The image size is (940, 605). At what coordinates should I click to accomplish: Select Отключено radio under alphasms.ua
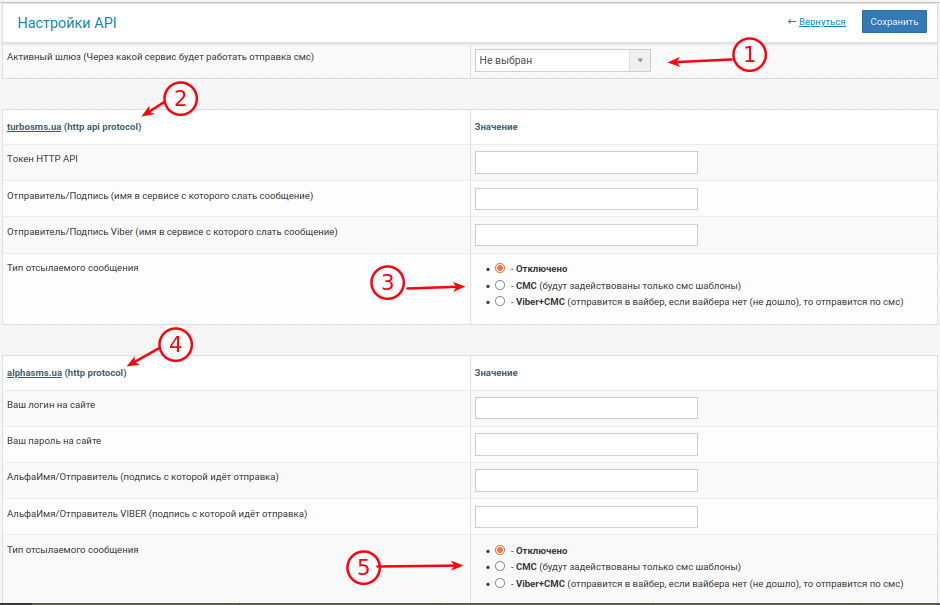(x=500, y=550)
